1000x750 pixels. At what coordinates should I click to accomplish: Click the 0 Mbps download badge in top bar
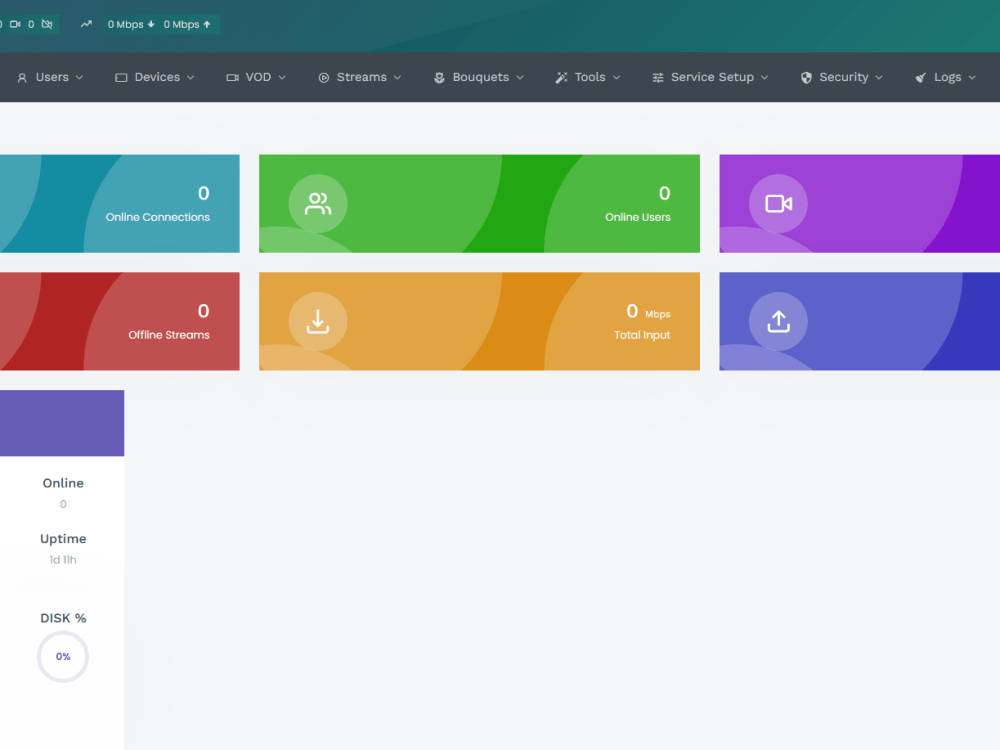coord(128,23)
